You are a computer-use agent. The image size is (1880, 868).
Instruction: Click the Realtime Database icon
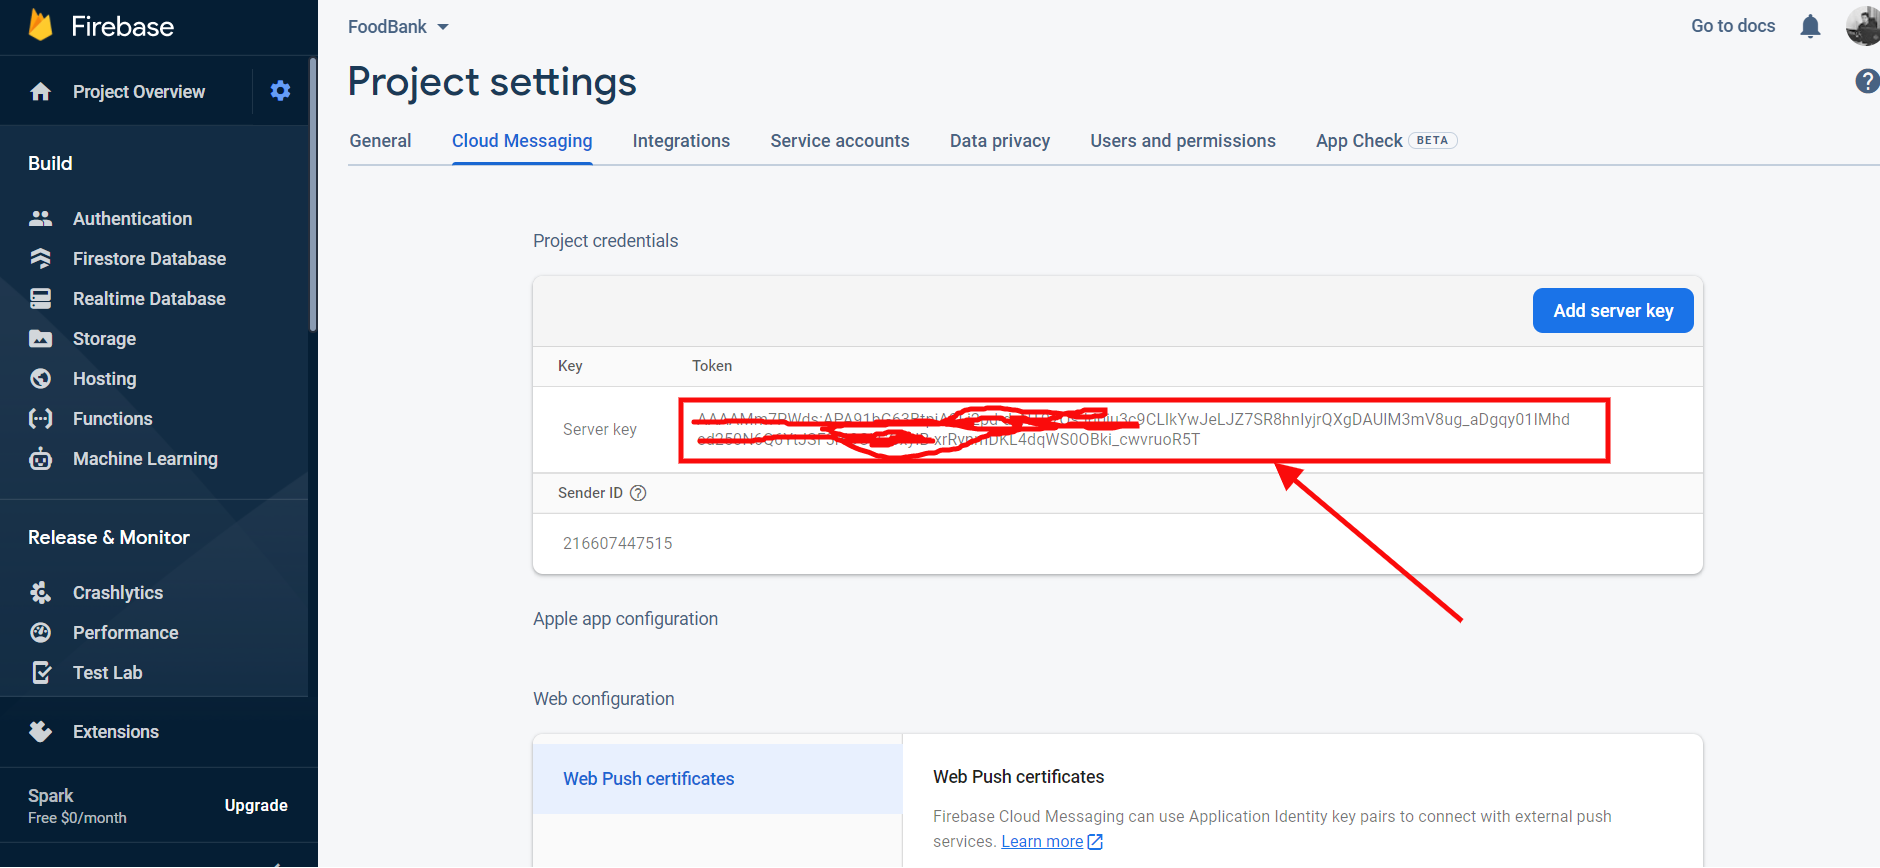[x=41, y=298]
